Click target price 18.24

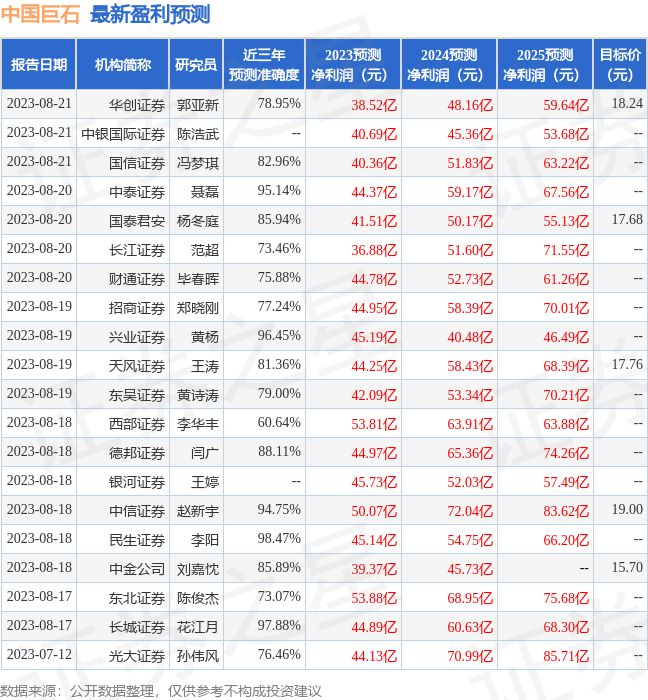(x=627, y=103)
